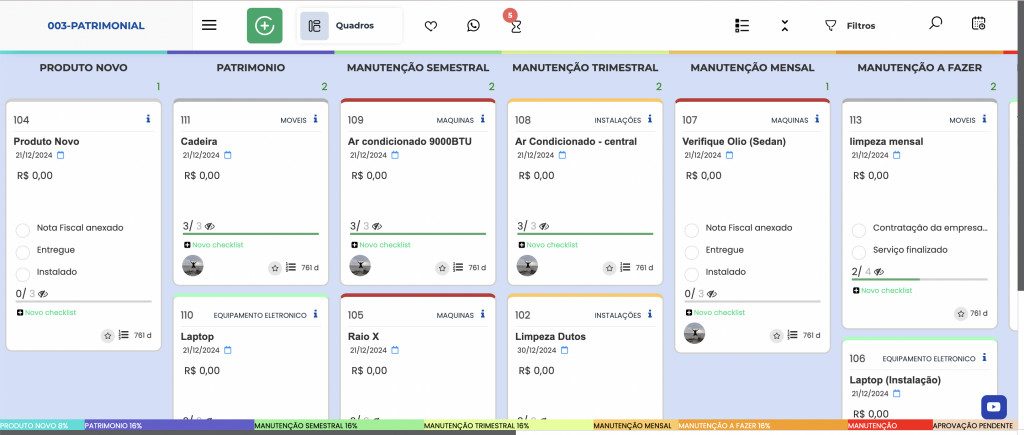Open the hamburger menu

(x=209, y=25)
